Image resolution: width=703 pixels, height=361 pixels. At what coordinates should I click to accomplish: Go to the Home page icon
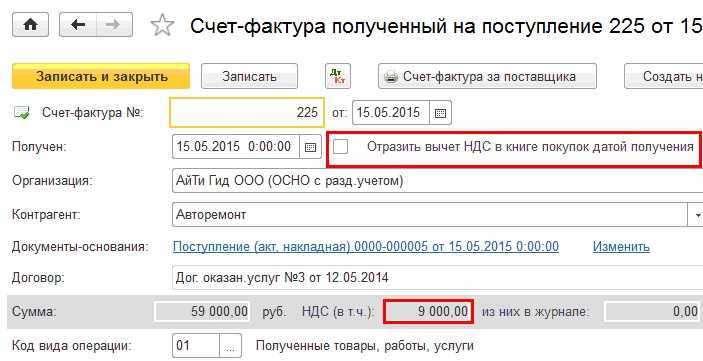click(30, 25)
